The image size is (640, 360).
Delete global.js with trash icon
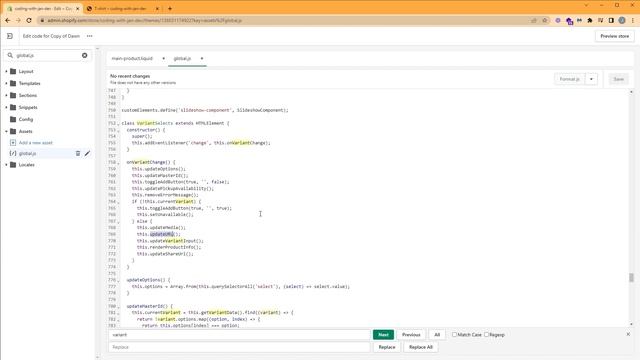[x=78, y=153]
